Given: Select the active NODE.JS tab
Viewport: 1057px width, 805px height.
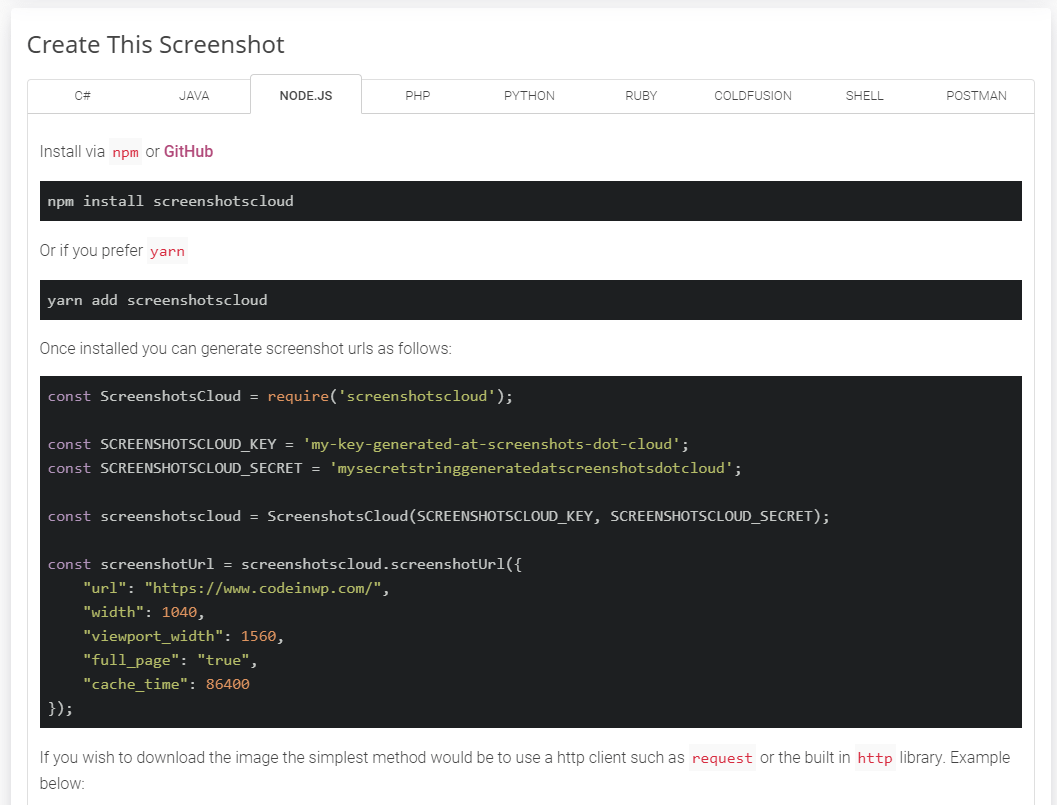Looking at the screenshot, I should coord(305,94).
